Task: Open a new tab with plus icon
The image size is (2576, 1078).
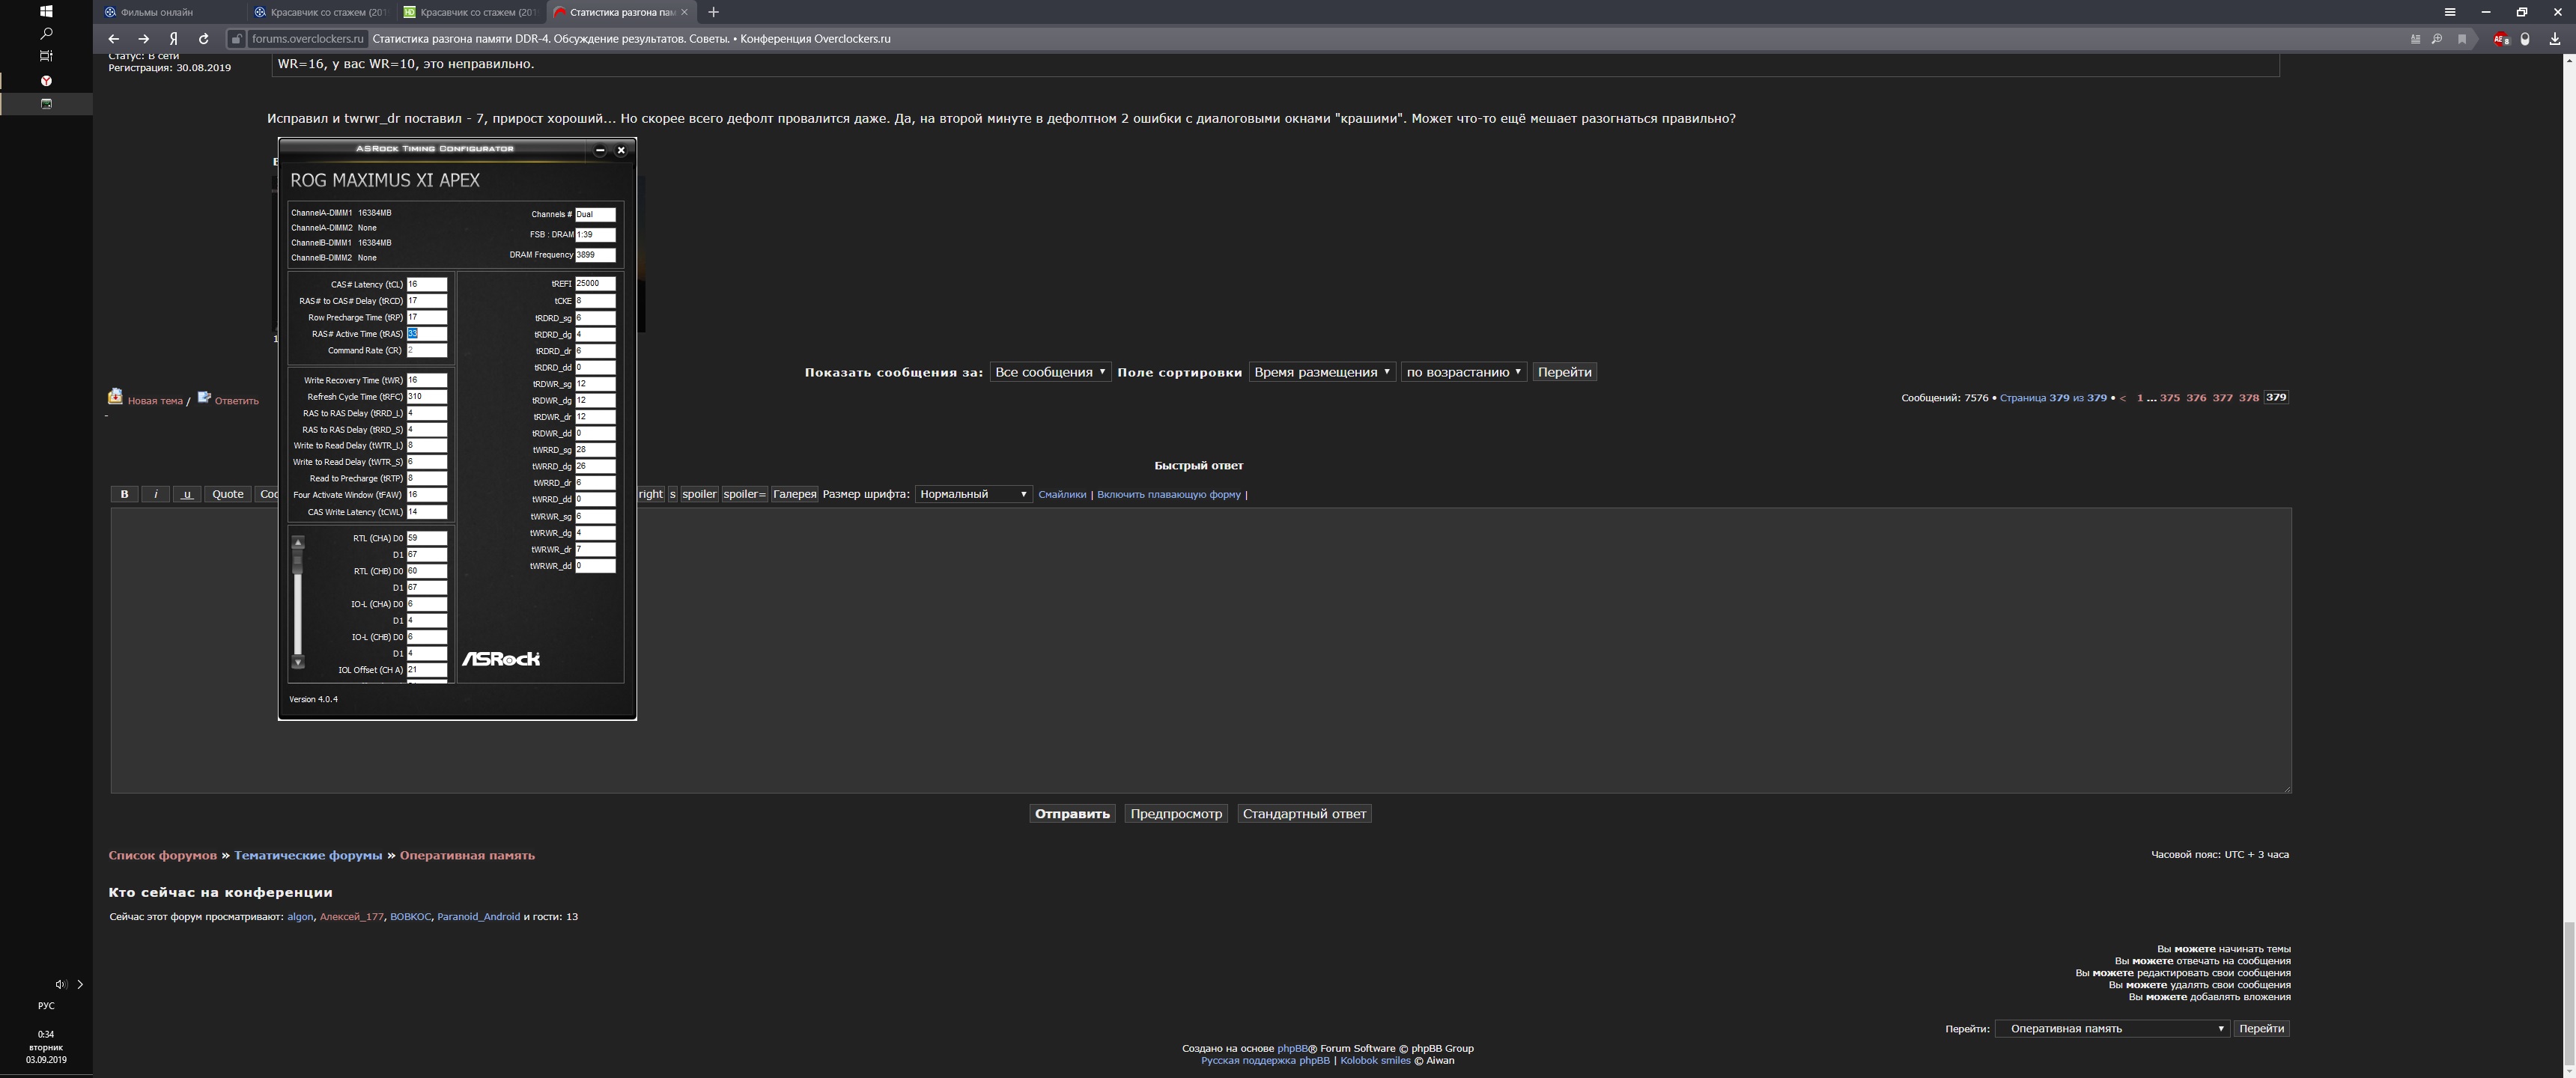Action: pyautogui.click(x=713, y=12)
